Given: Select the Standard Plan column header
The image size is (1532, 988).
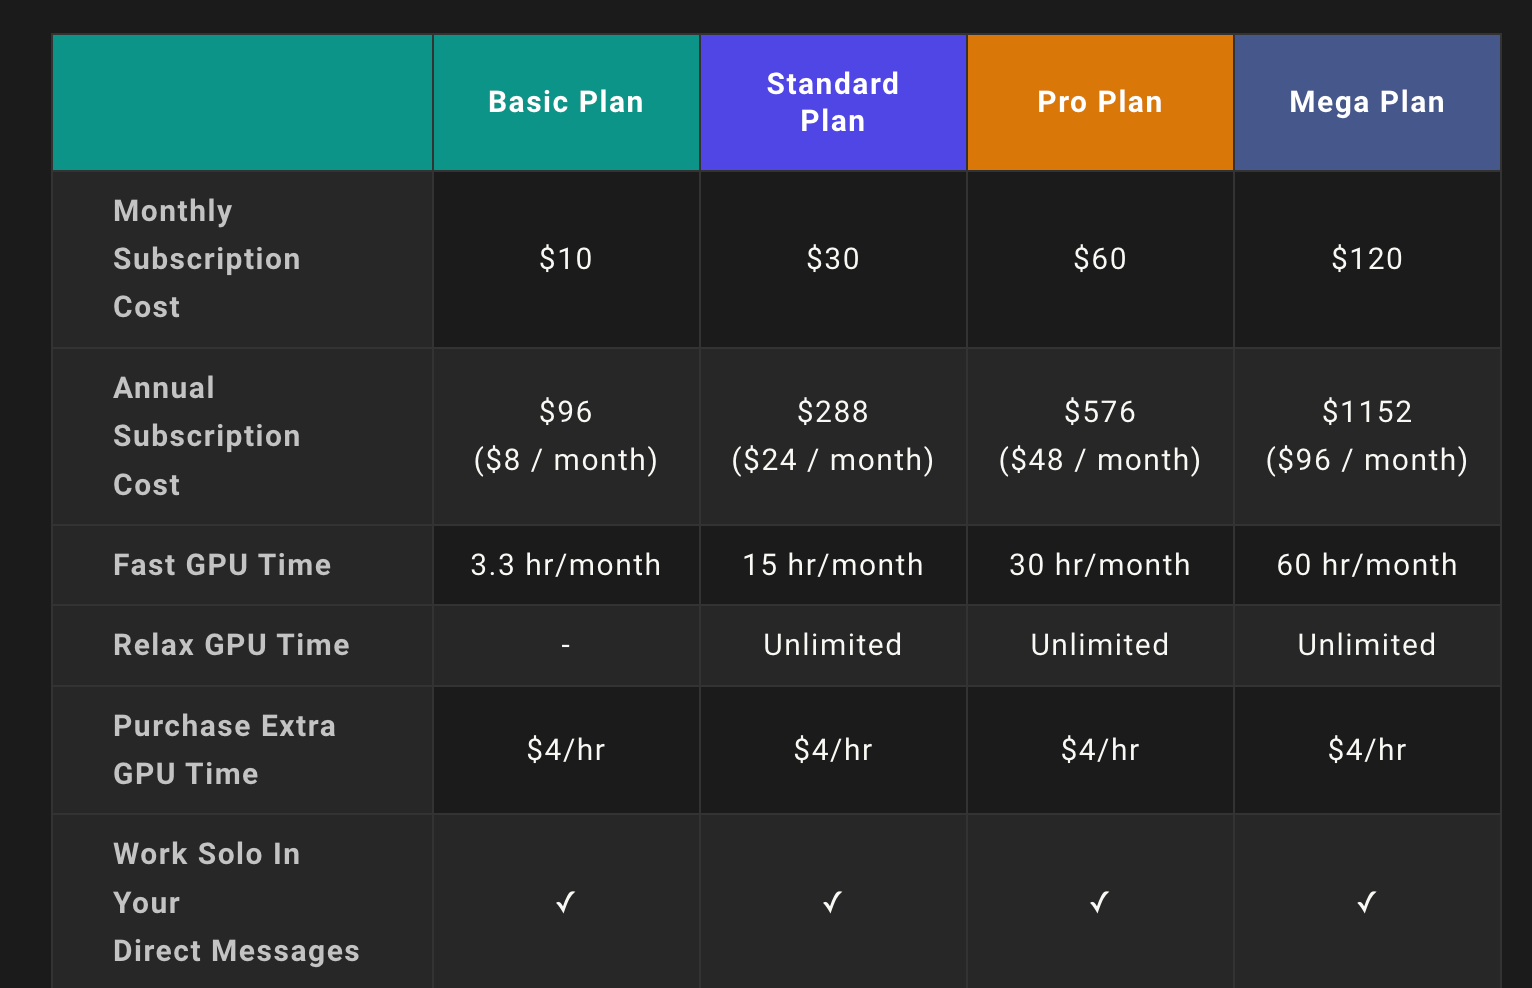Looking at the screenshot, I should pos(833,102).
